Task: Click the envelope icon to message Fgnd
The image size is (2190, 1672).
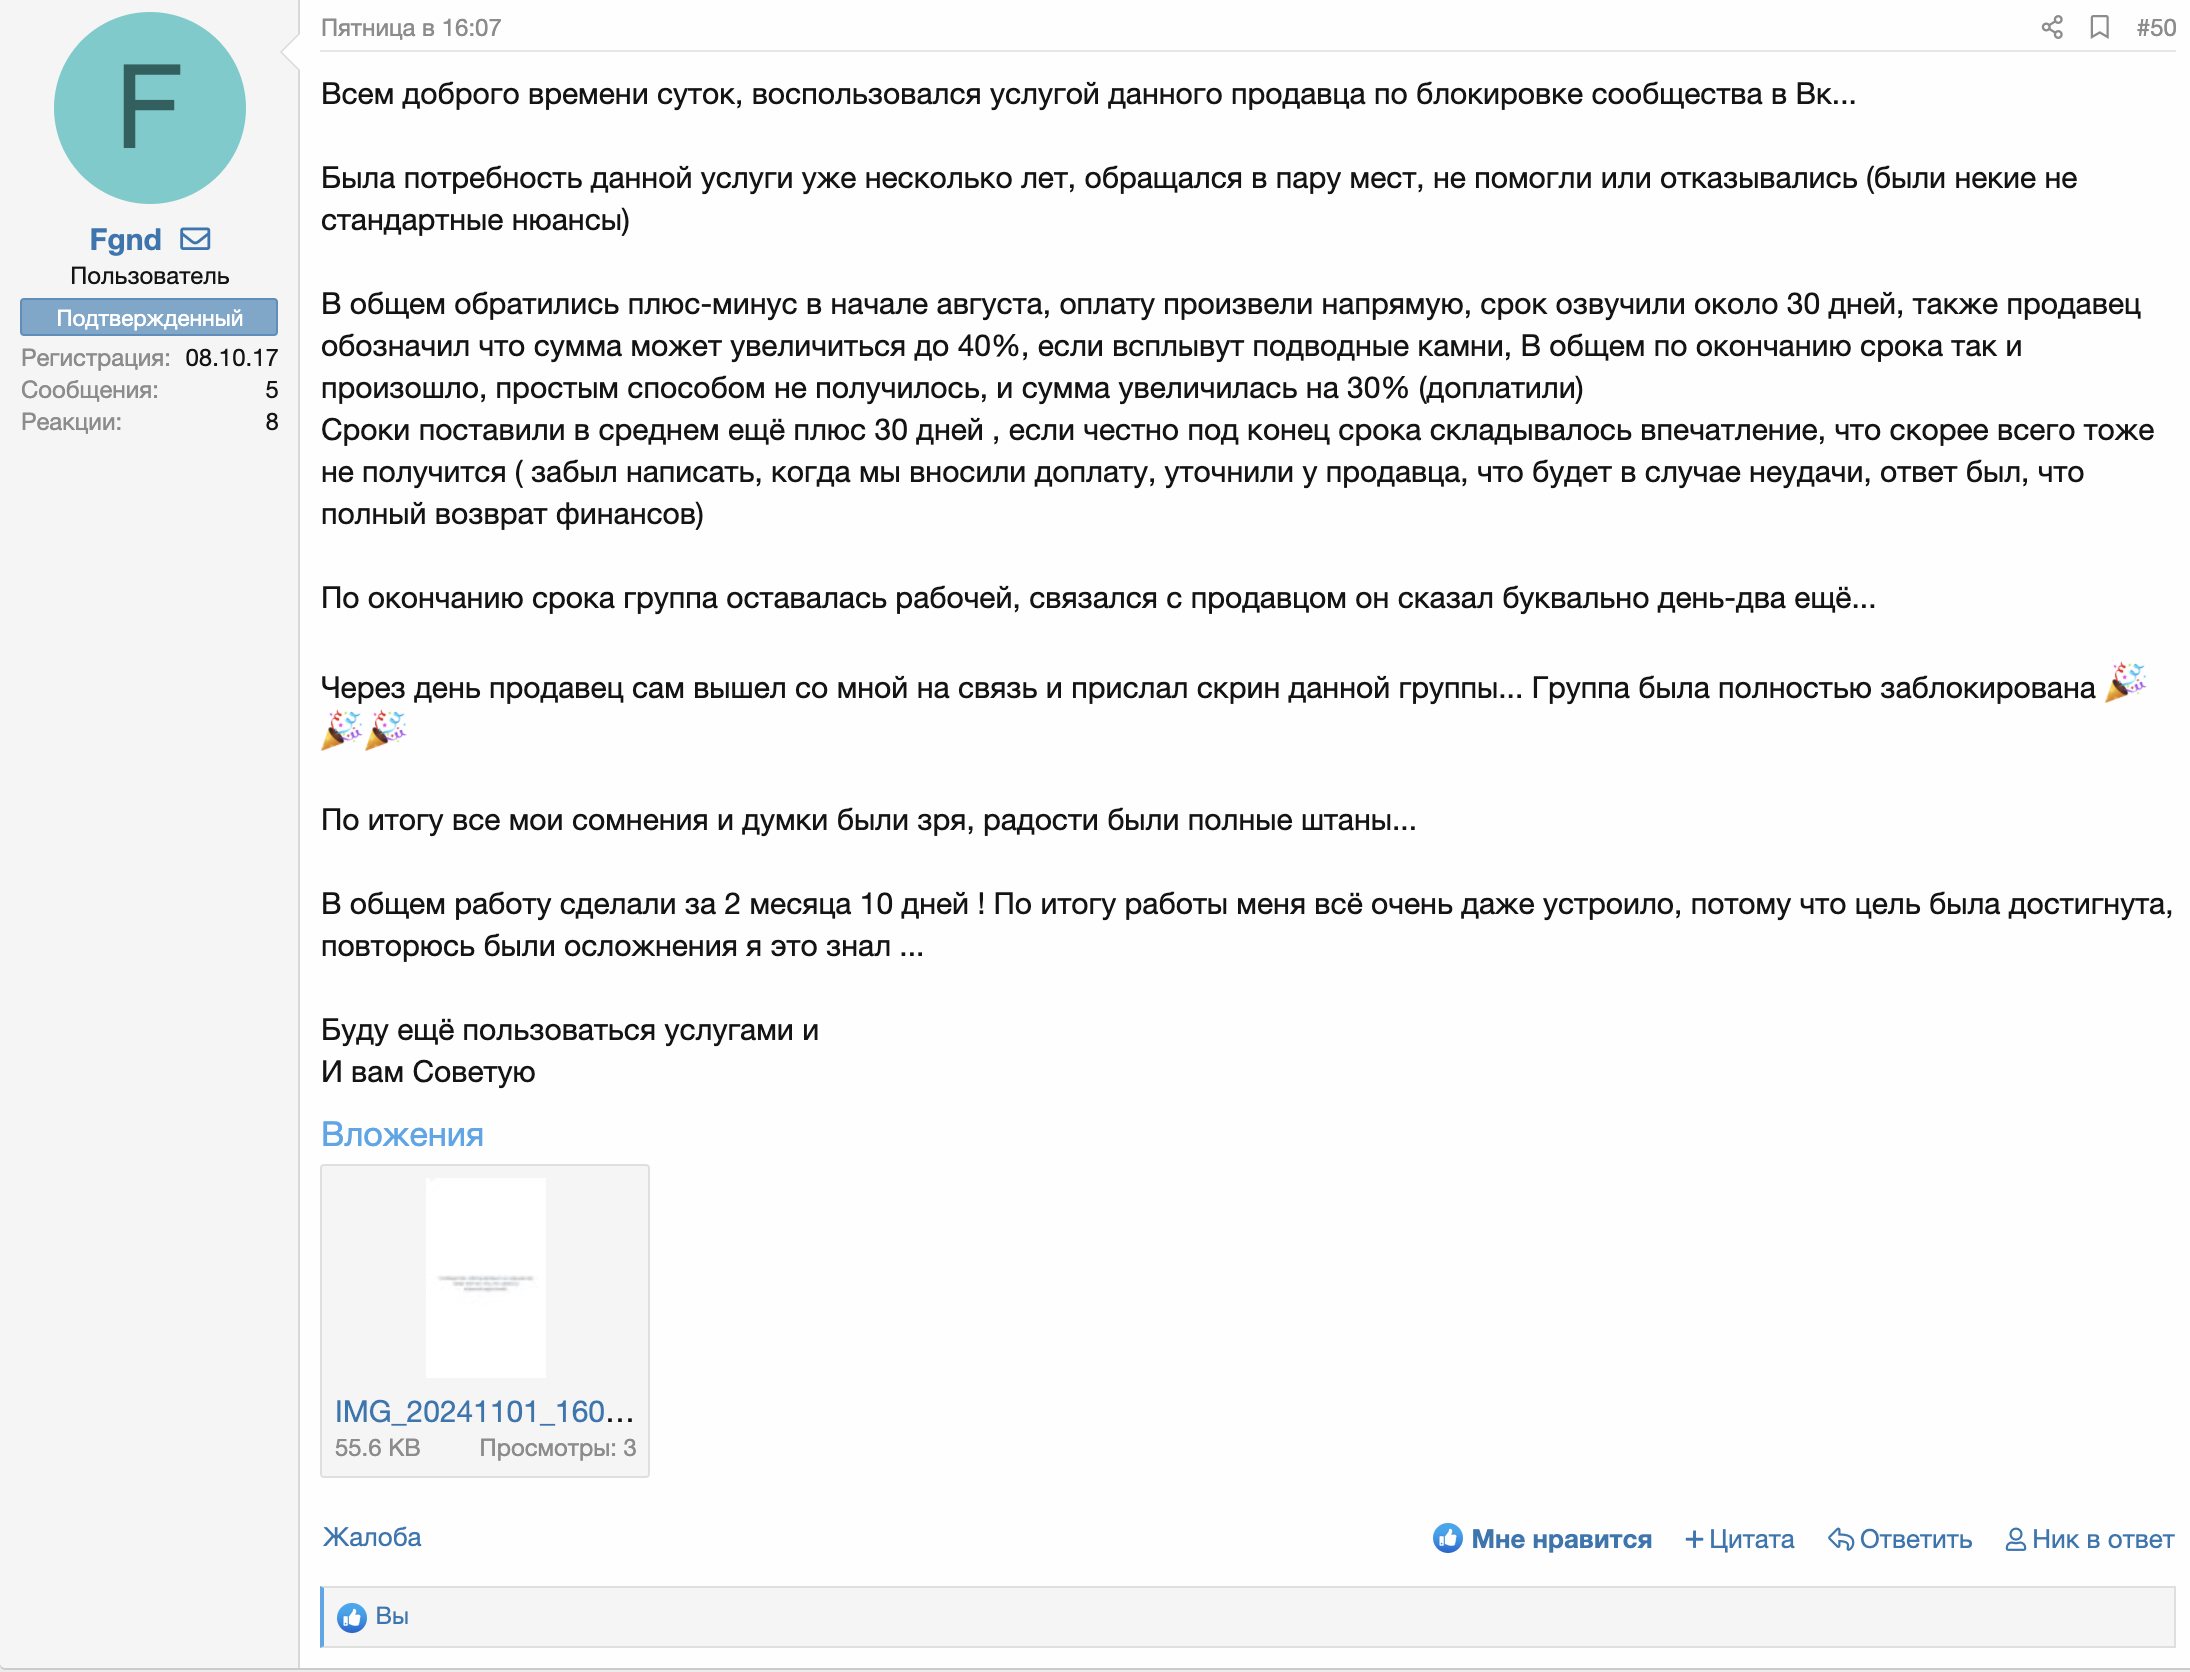Action: tap(195, 239)
